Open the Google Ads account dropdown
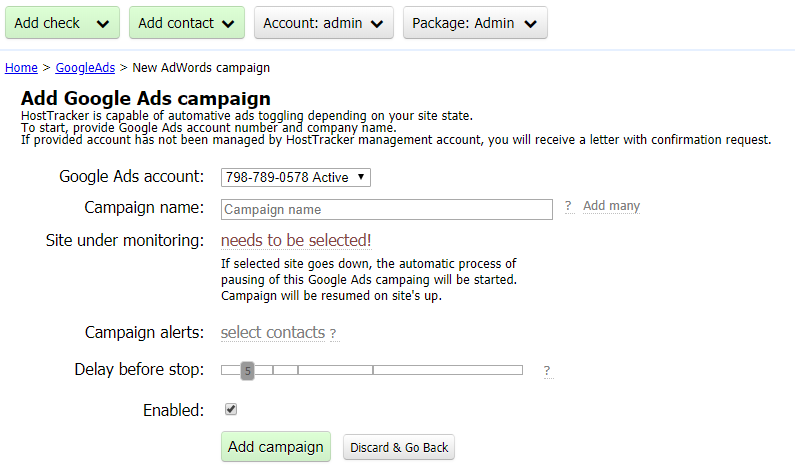 click(x=296, y=177)
